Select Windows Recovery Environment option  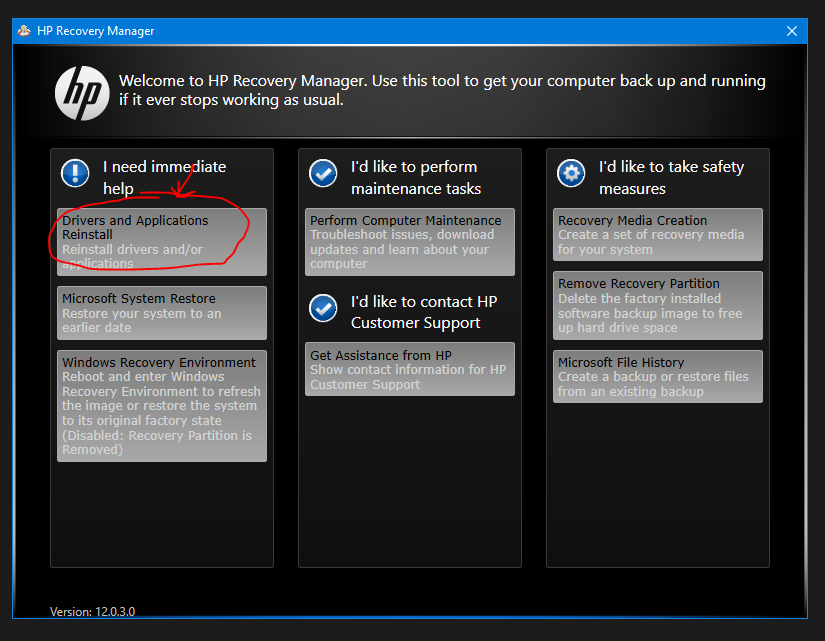point(161,405)
